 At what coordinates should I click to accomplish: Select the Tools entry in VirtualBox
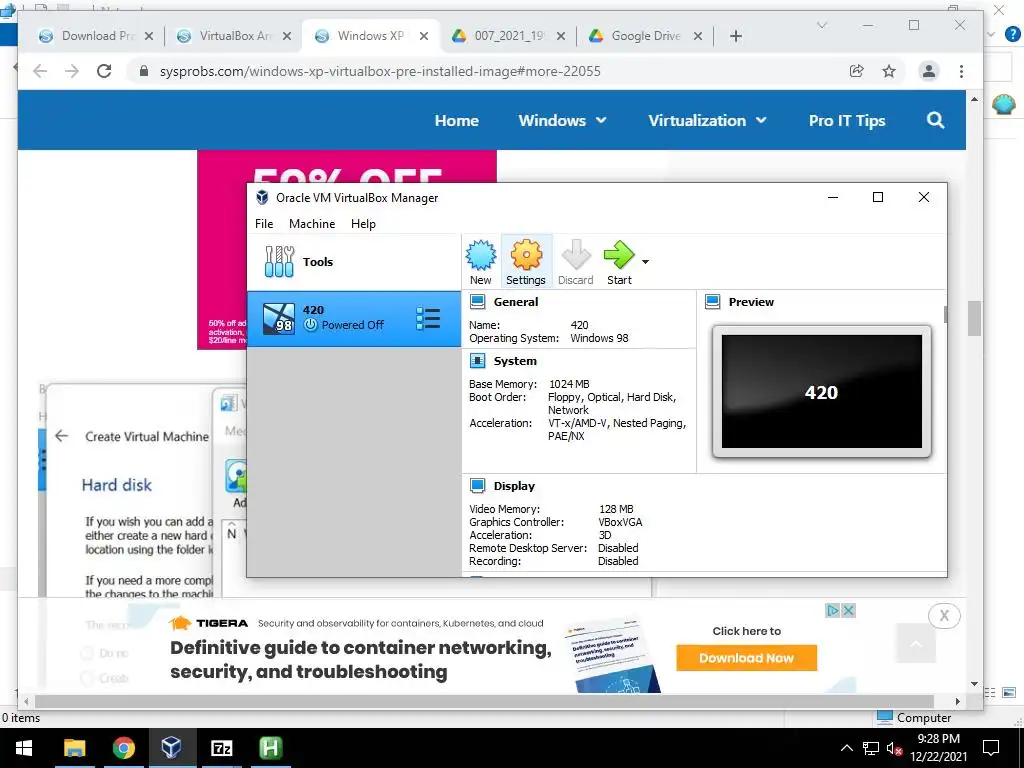click(x=354, y=262)
